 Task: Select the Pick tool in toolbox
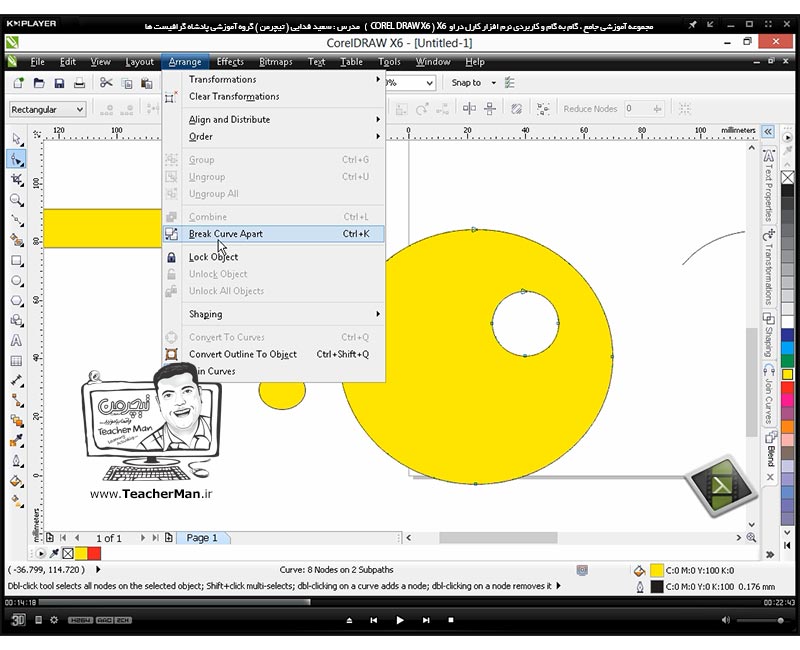click(x=16, y=139)
